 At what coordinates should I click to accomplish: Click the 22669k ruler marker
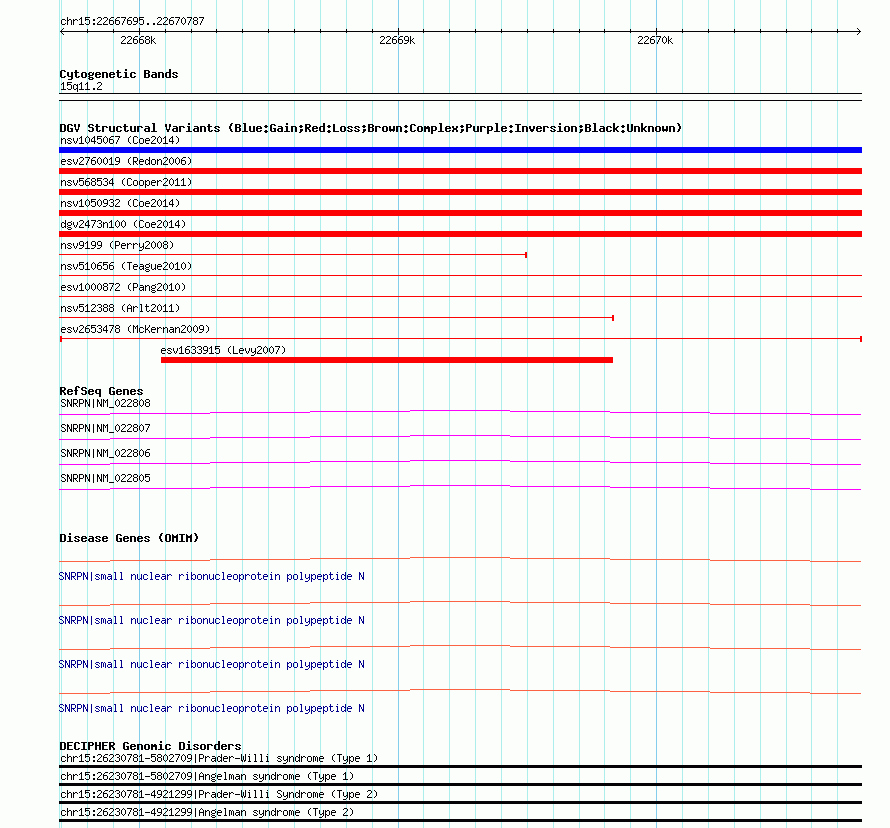pyautogui.click(x=397, y=40)
